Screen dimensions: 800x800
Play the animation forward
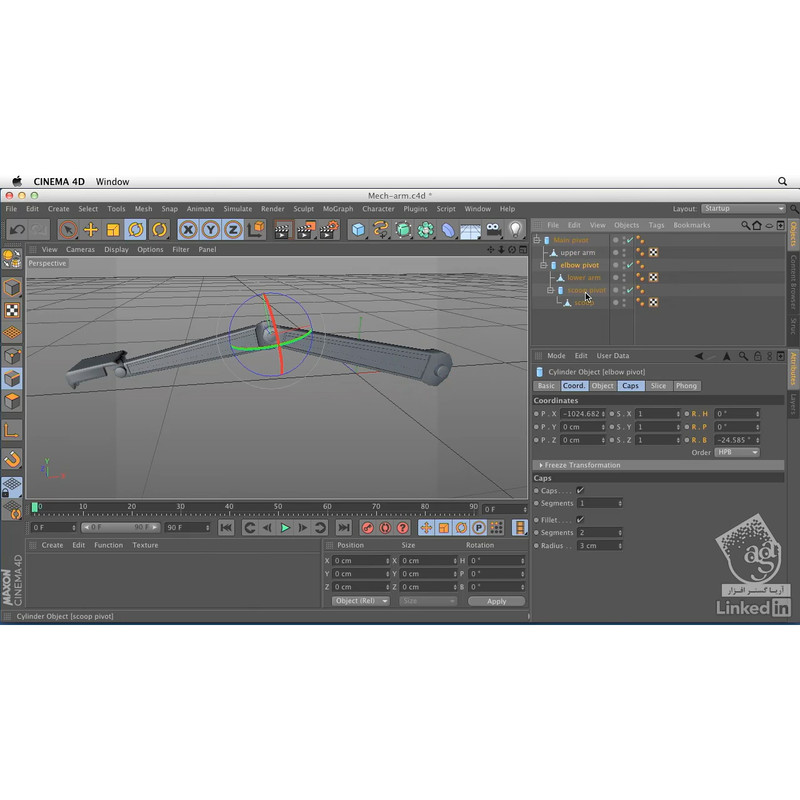pos(285,528)
